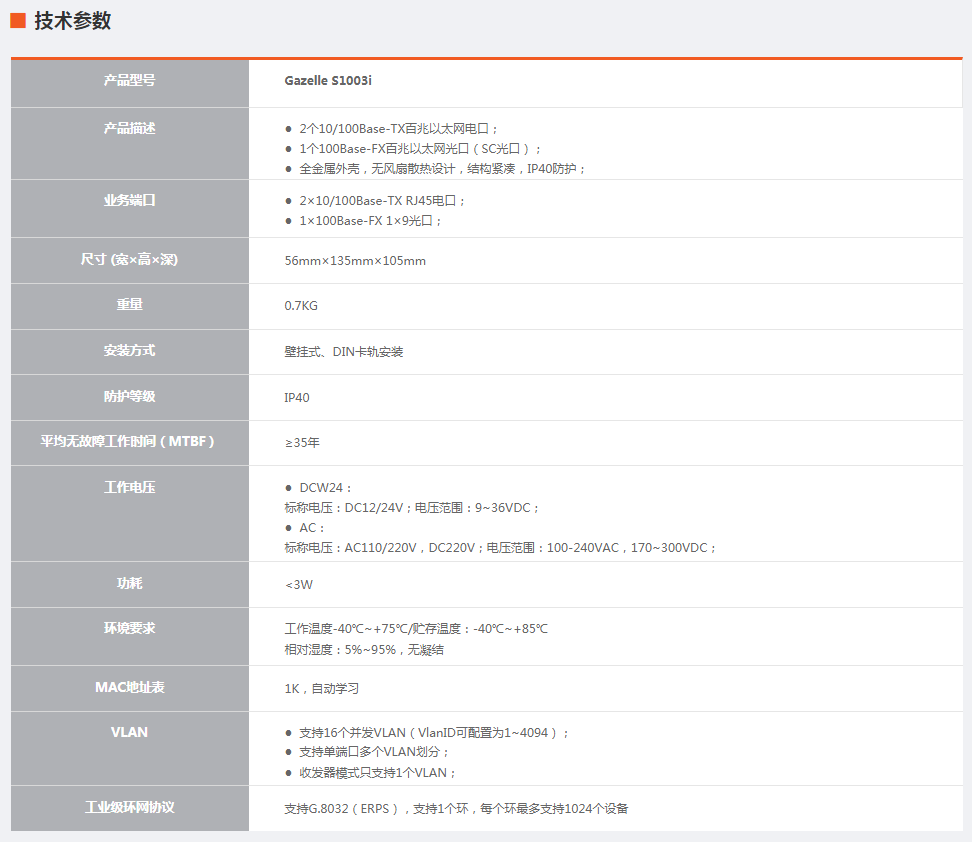Select the 安装方式 row label

[130, 351]
